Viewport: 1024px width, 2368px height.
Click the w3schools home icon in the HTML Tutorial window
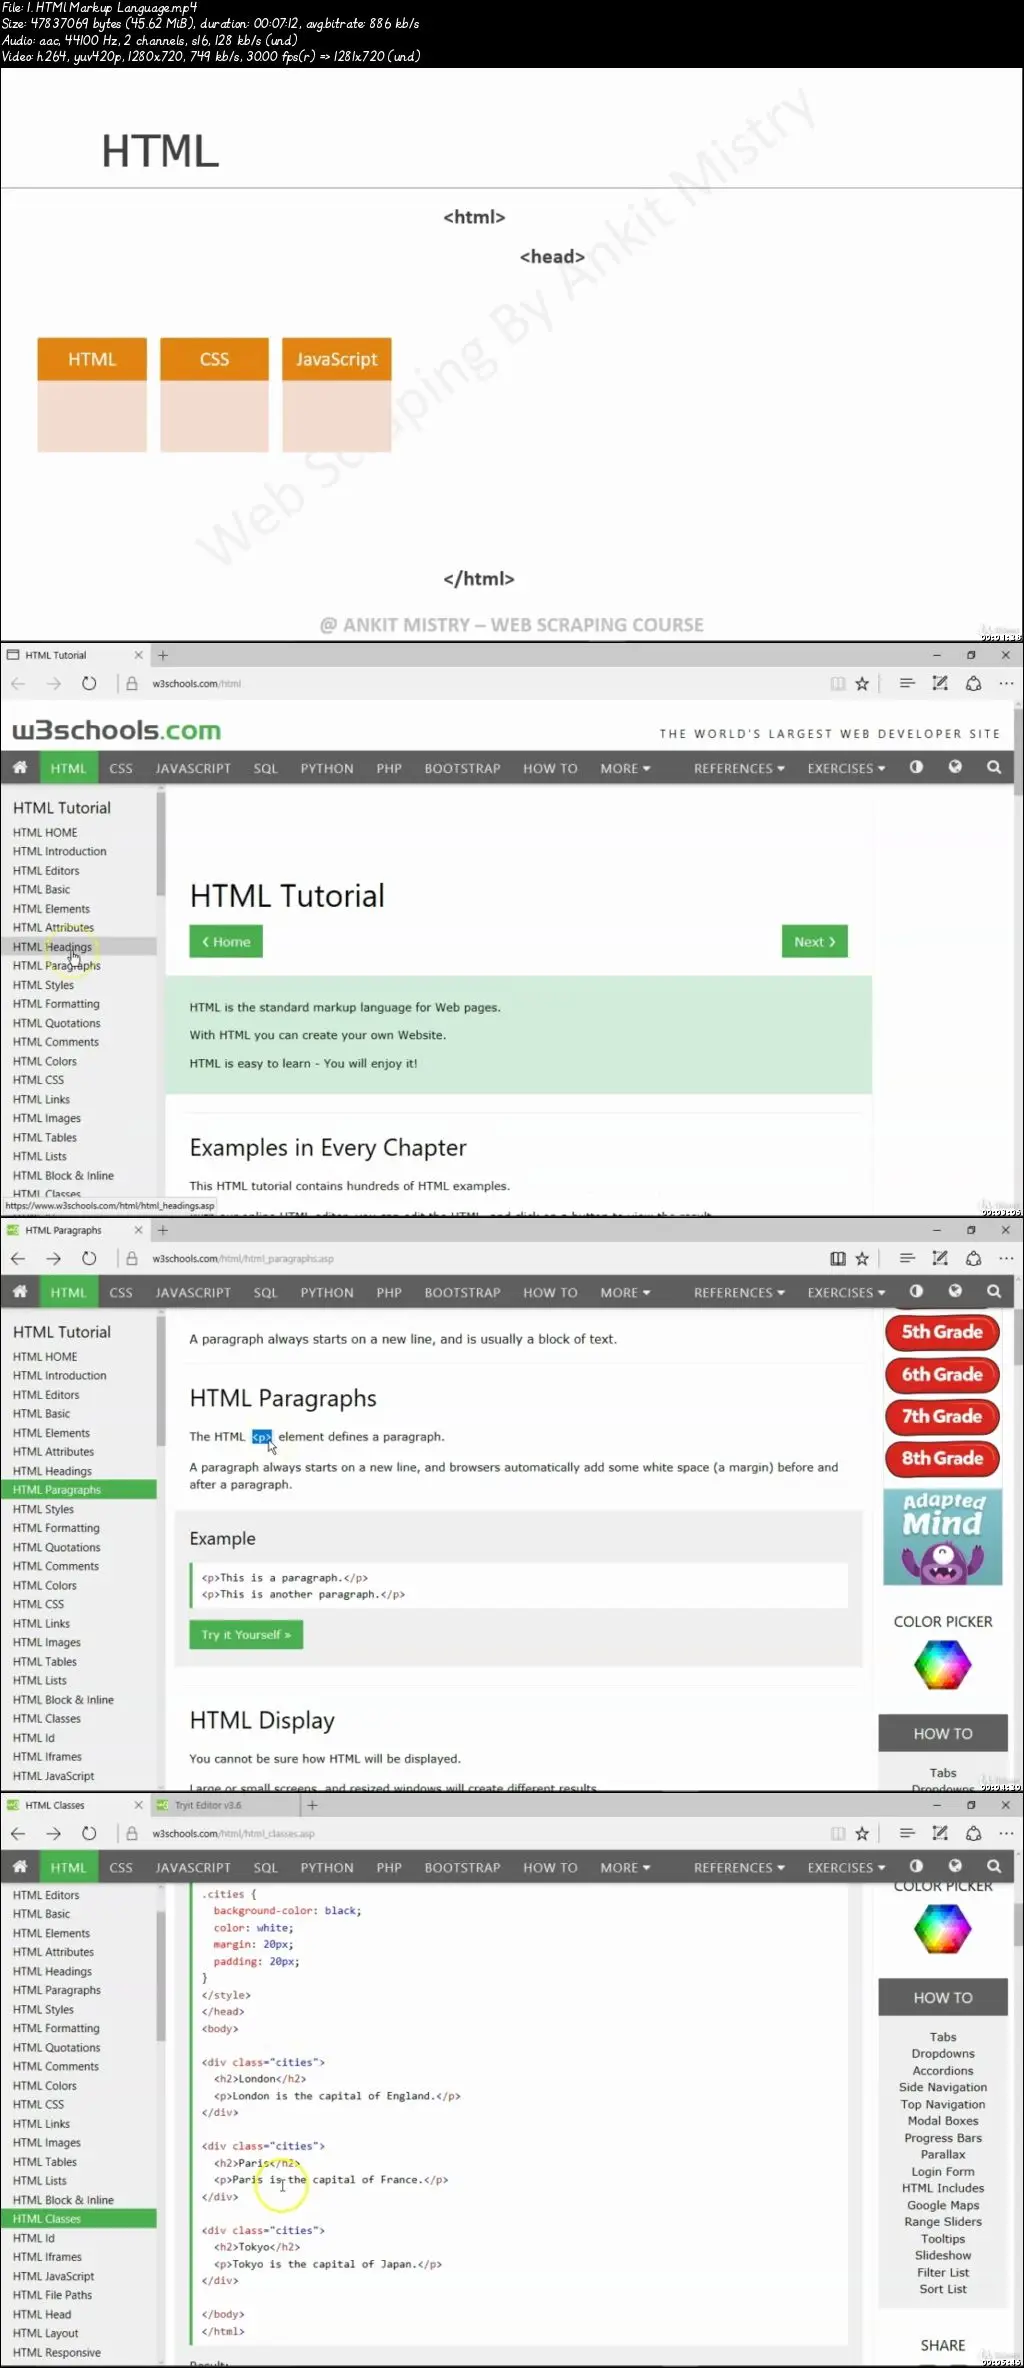tap(20, 767)
